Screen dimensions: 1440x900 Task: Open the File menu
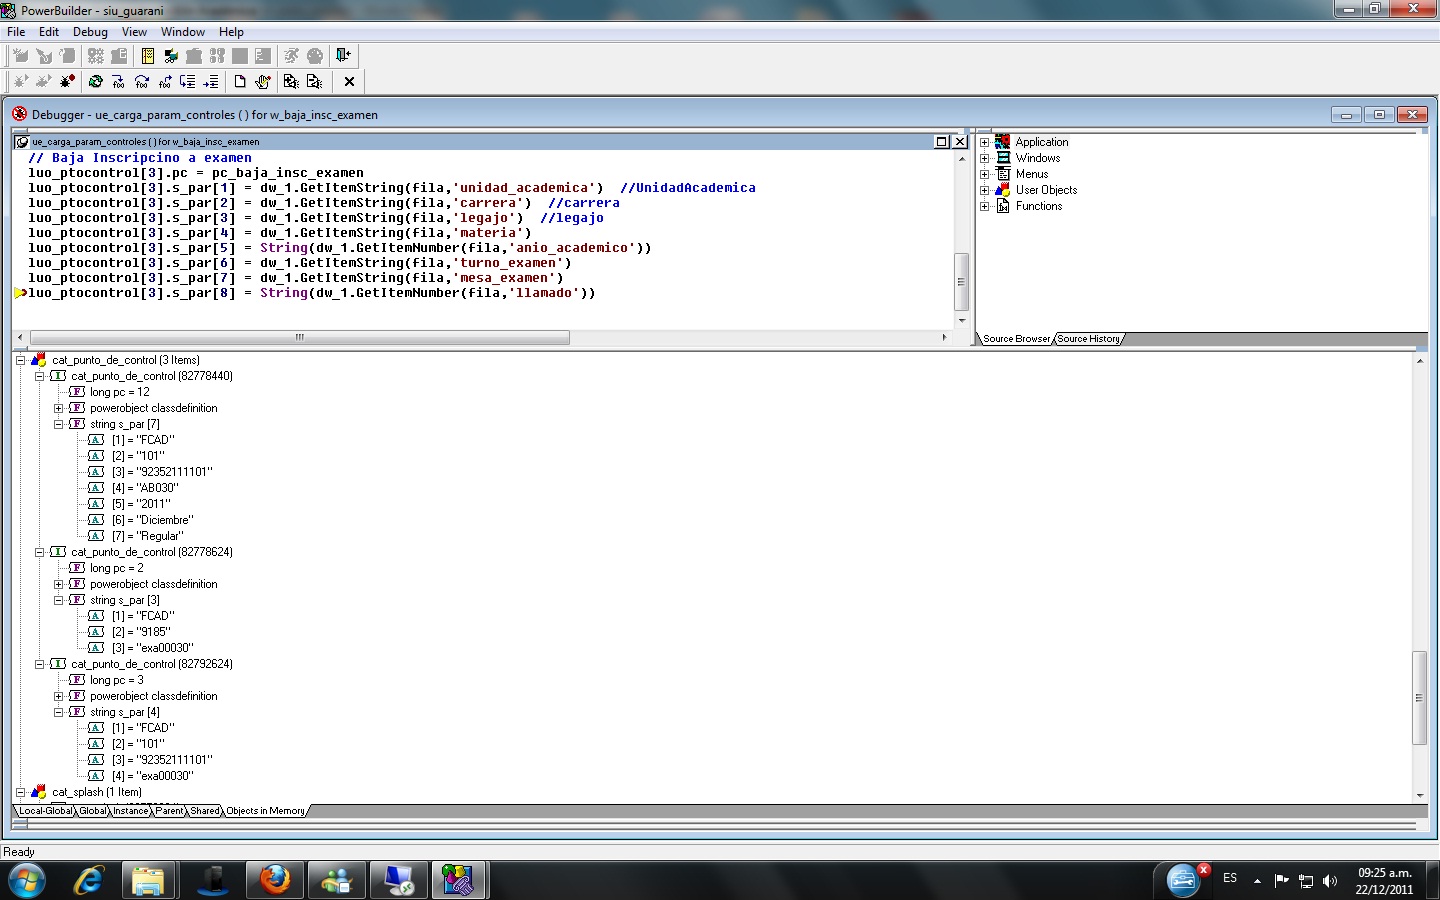(x=16, y=32)
